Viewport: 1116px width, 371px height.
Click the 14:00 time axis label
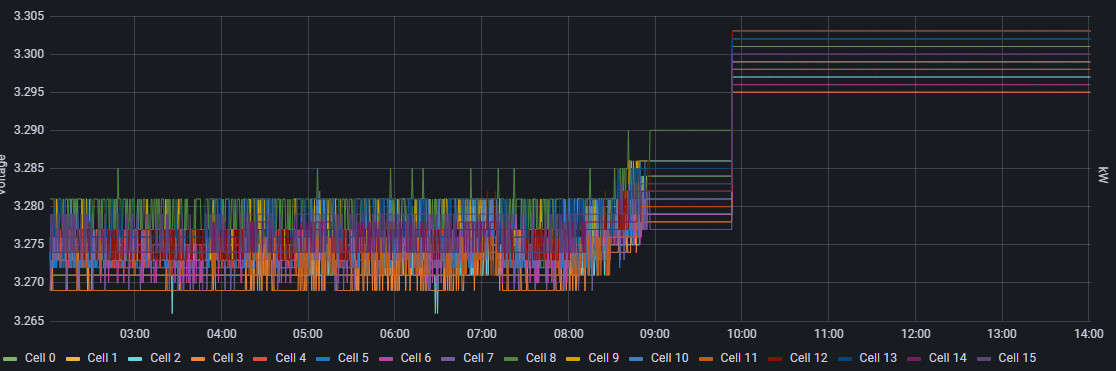click(x=1089, y=333)
